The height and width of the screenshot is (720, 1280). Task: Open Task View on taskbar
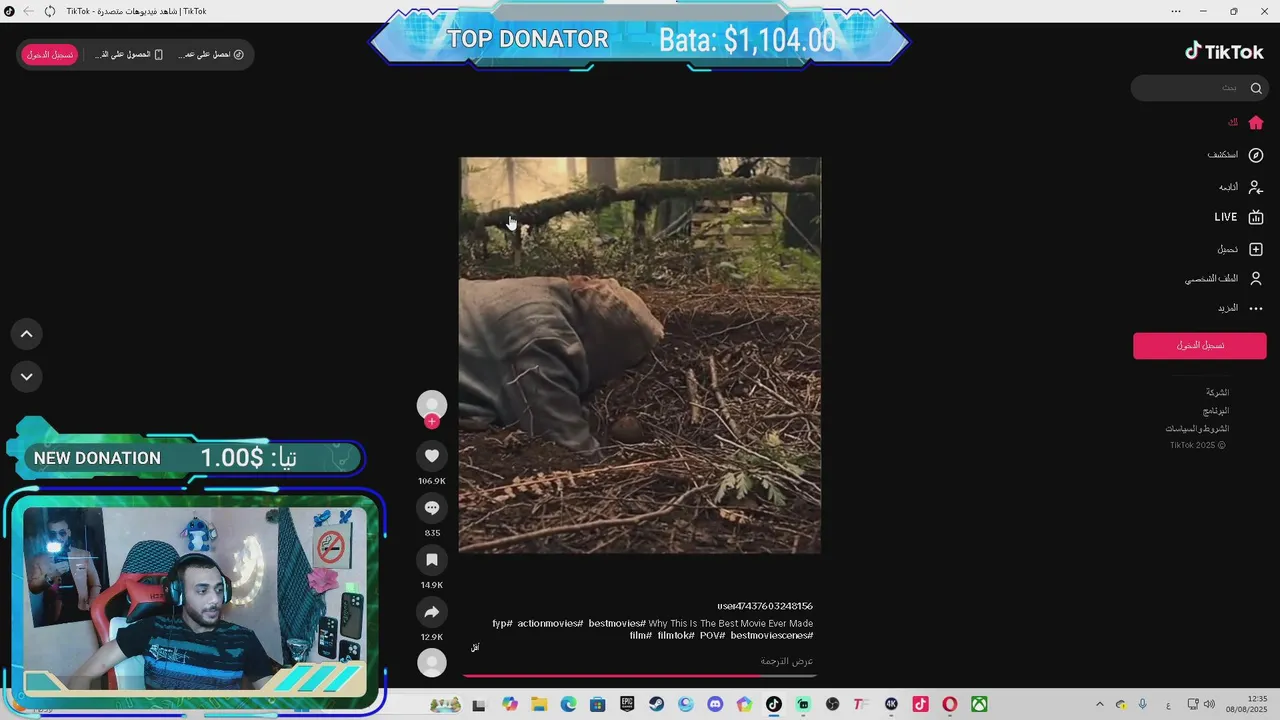click(479, 705)
